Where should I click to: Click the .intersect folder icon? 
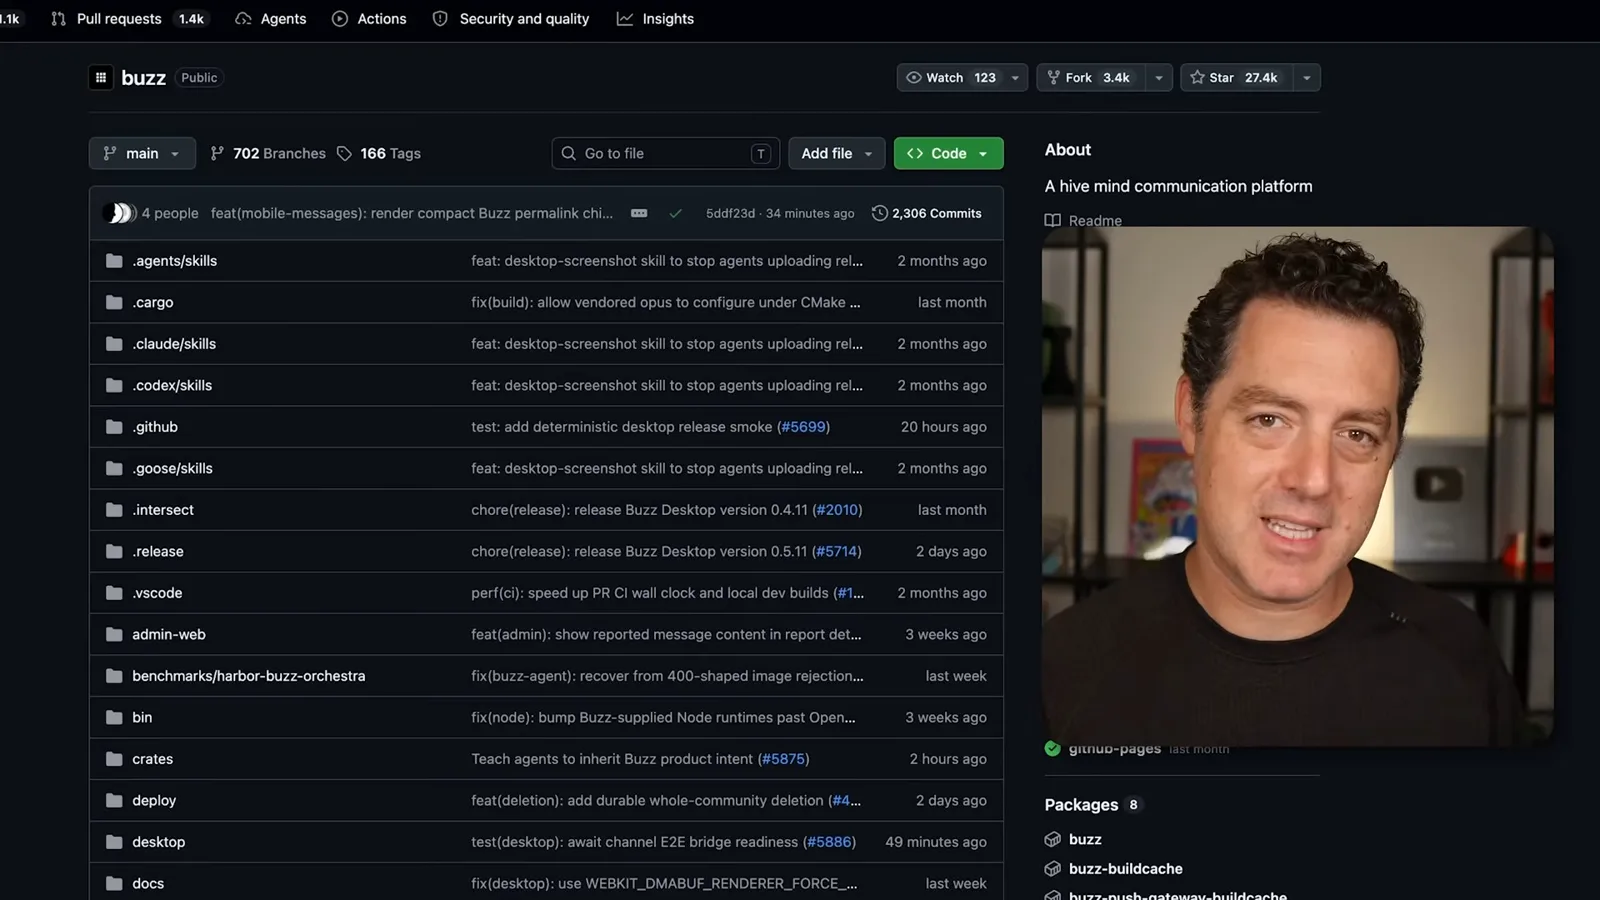click(x=114, y=510)
